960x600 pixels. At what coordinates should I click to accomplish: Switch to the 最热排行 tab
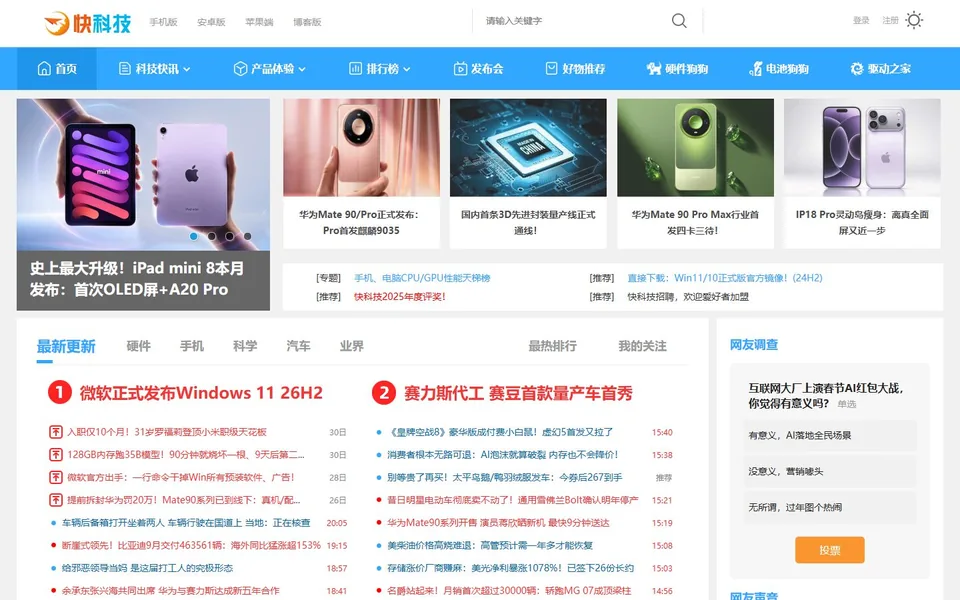pos(552,346)
